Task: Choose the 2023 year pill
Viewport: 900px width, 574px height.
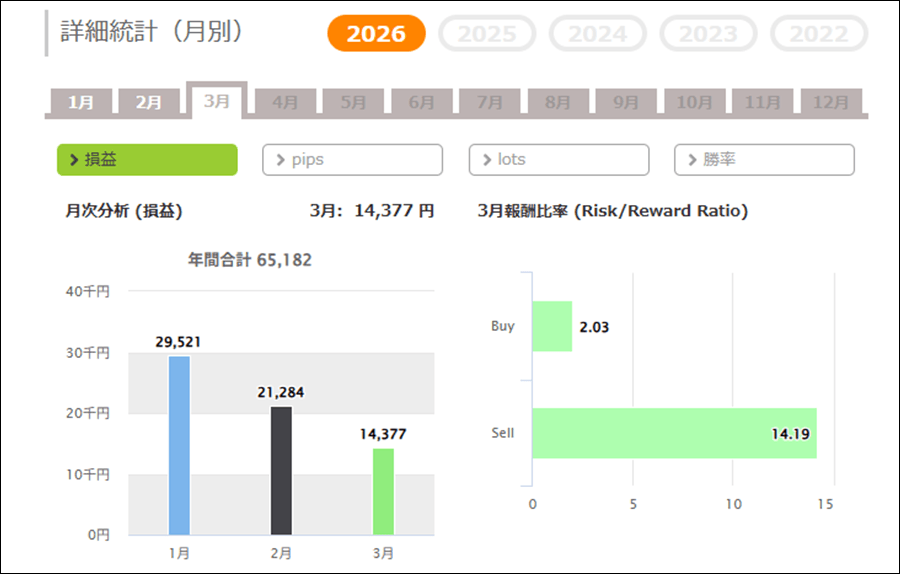Action: click(708, 34)
